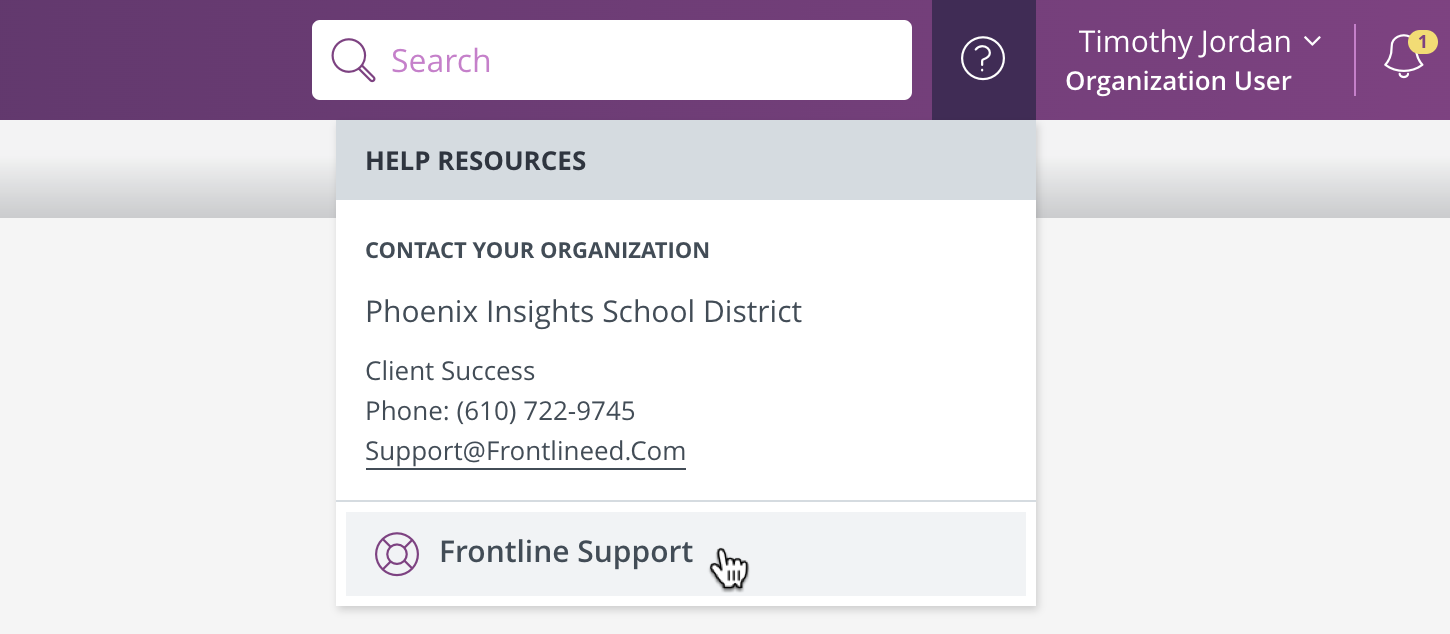Click the yellow notification count badge
The image size is (1450, 634).
1422,42
